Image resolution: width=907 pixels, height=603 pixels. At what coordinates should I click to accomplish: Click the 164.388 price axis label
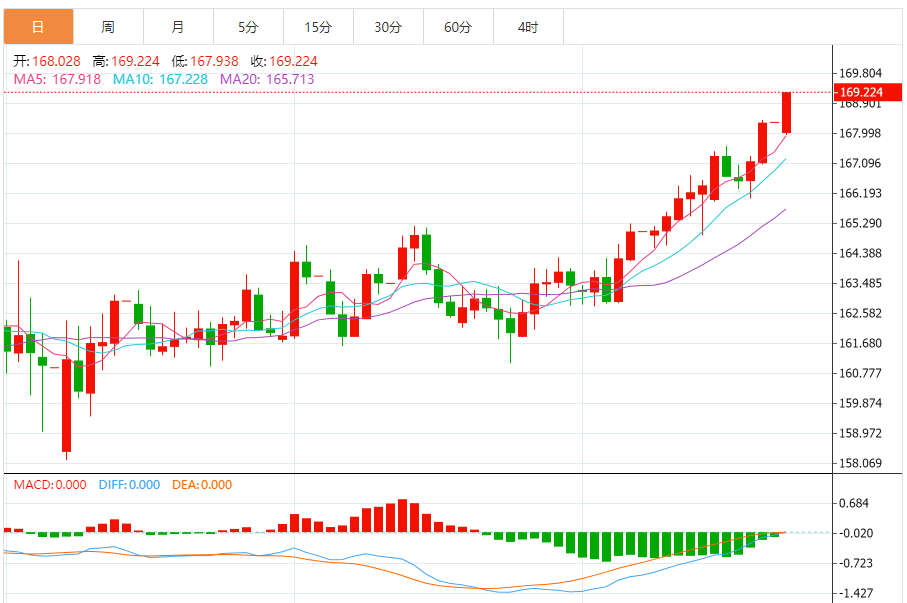pyautogui.click(x=860, y=253)
